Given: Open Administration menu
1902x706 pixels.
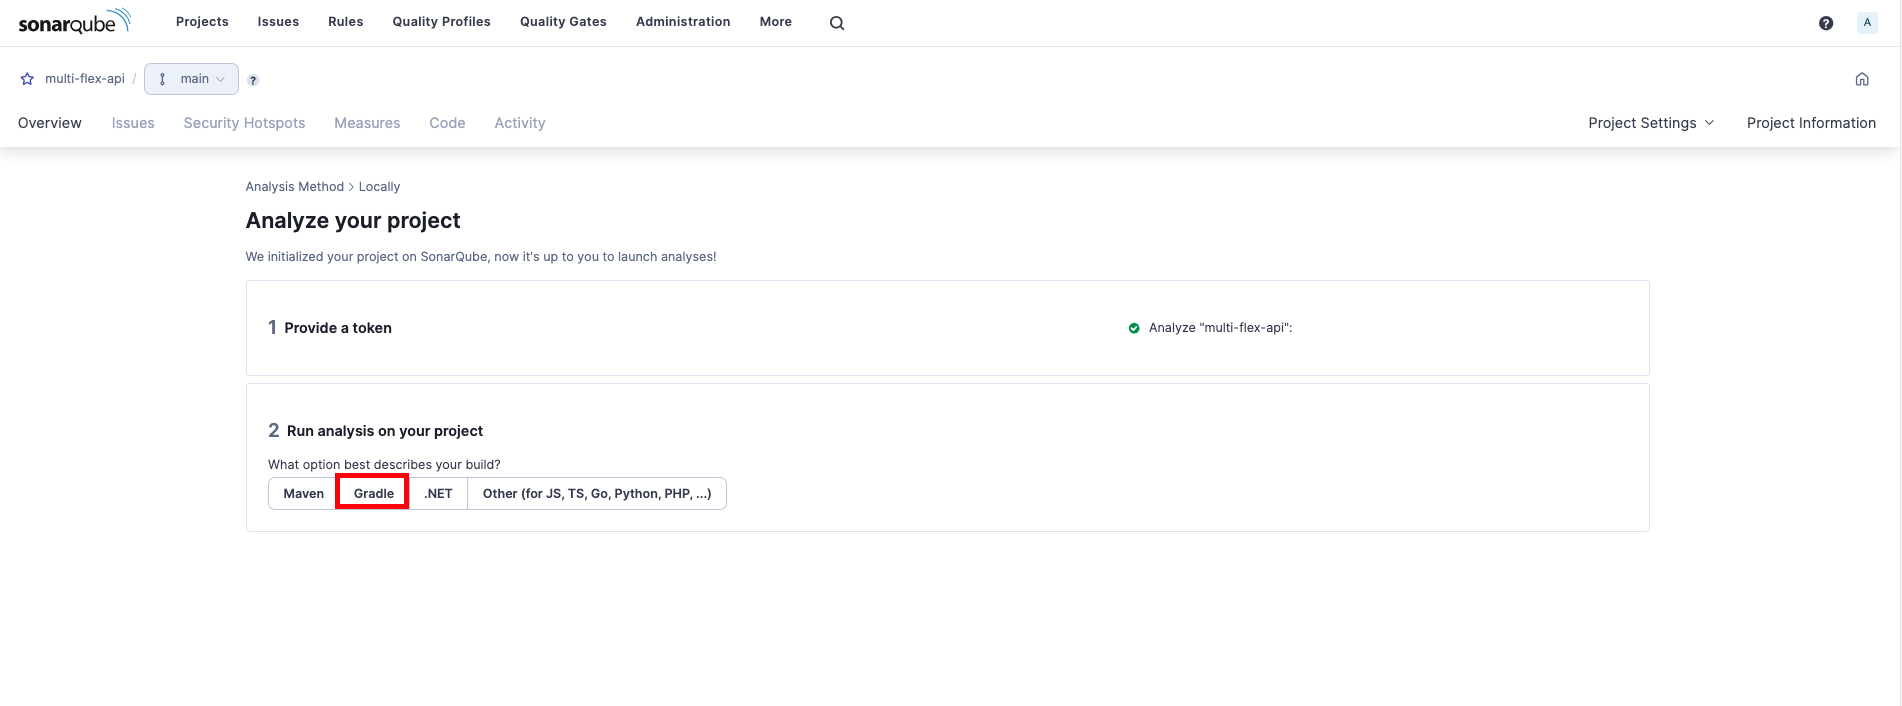Looking at the screenshot, I should click(x=683, y=22).
